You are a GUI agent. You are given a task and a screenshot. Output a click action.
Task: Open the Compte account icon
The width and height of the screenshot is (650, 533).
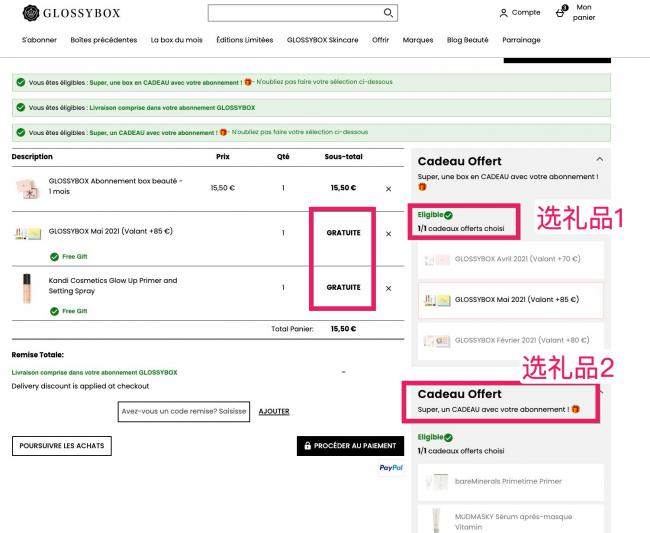point(503,13)
